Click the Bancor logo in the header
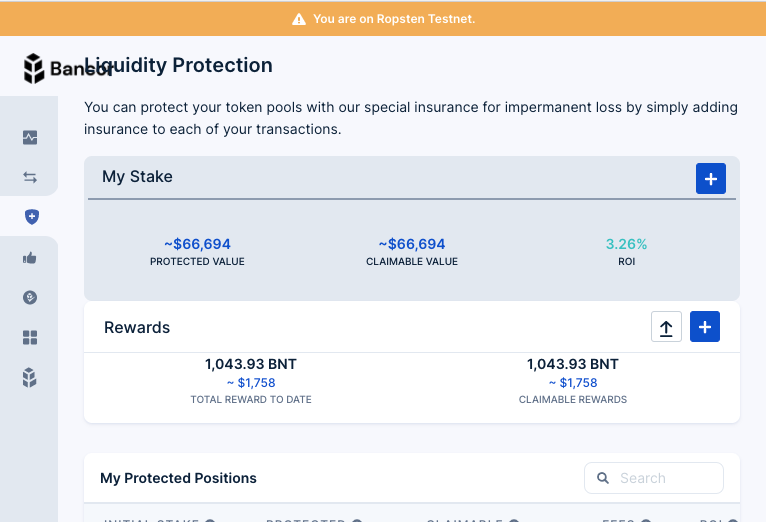 36,68
